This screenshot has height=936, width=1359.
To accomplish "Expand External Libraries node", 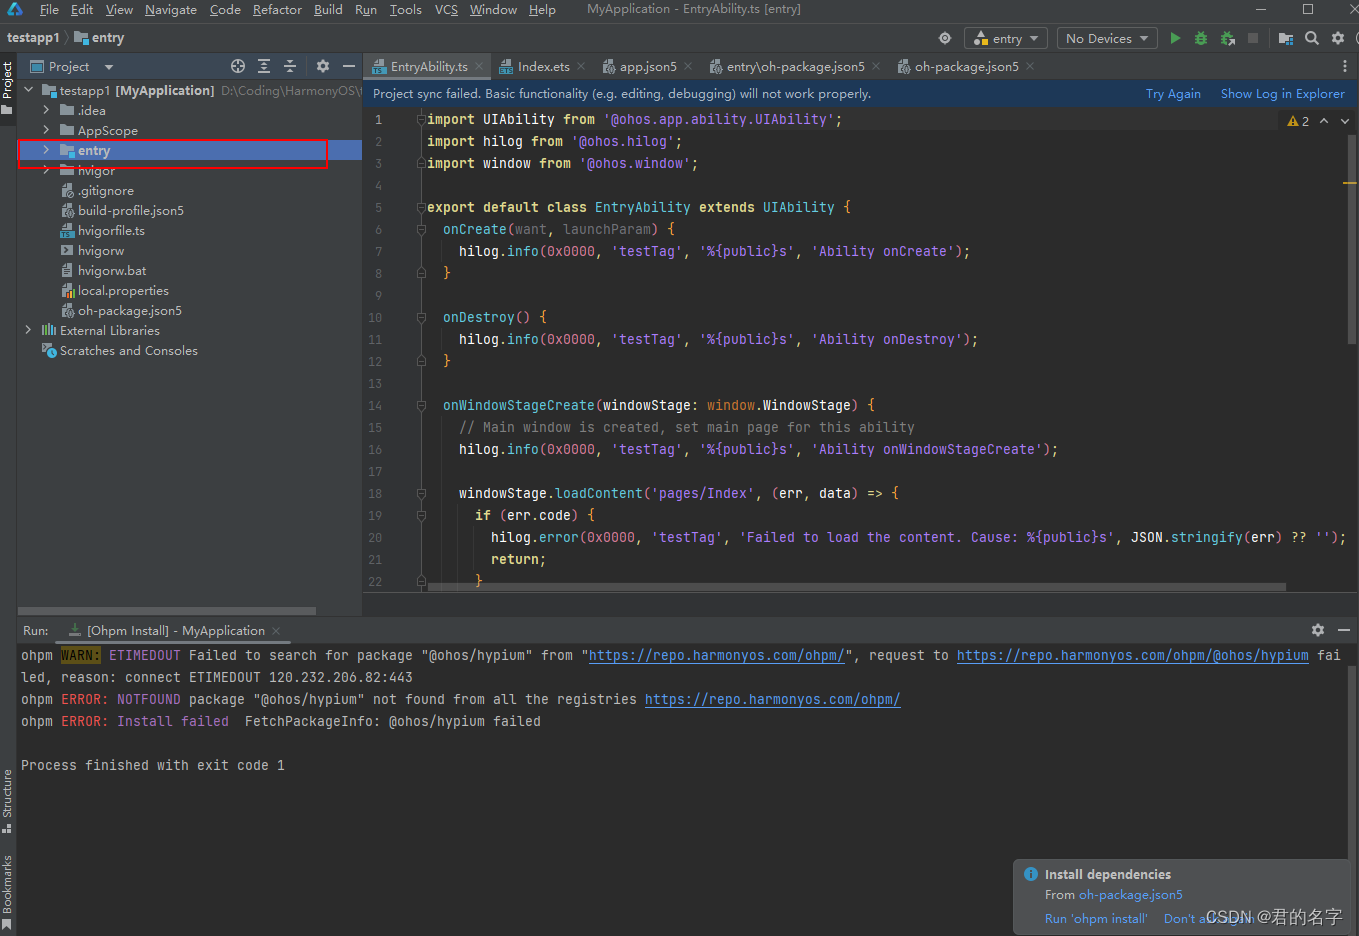I will click(x=28, y=330).
